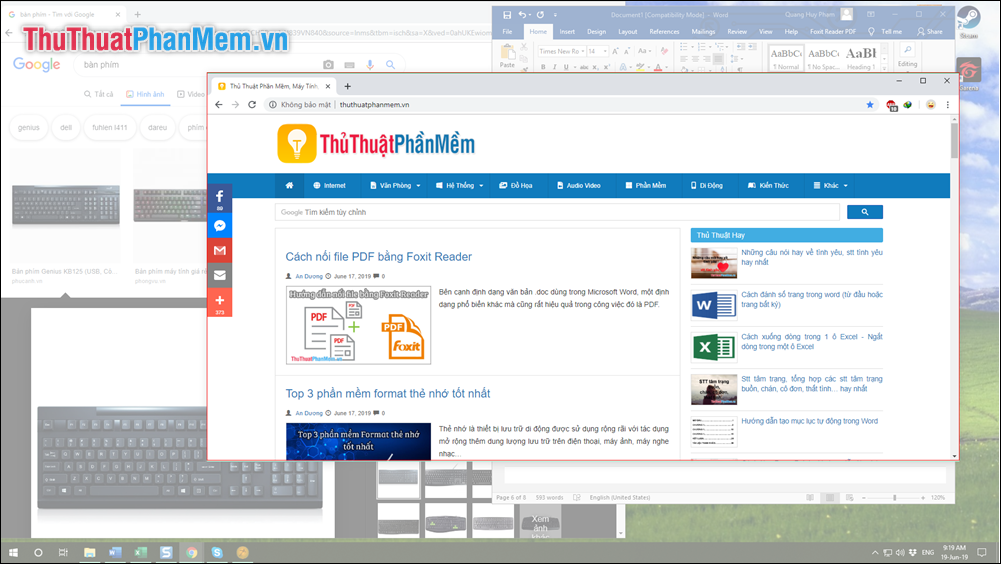Go to home icon in site navigation
Viewport: 1001px width, 564px height.
290,185
